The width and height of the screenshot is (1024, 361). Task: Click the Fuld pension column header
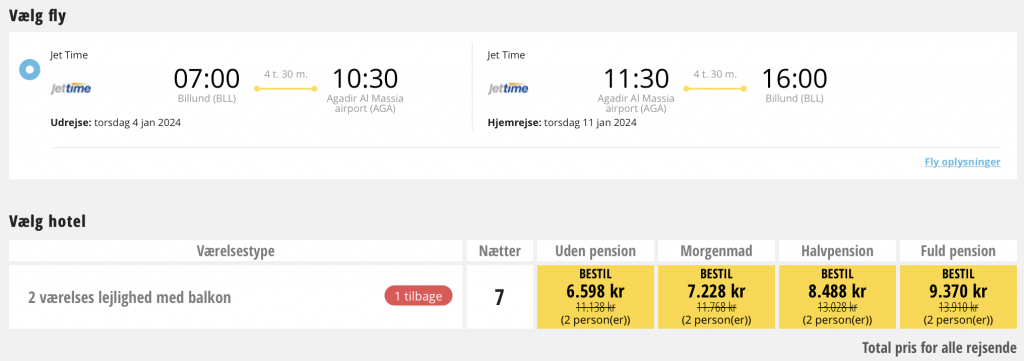(x=959, y=251)
